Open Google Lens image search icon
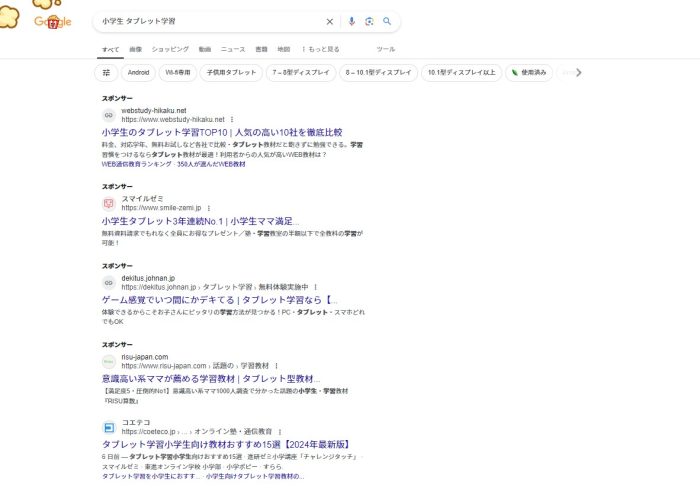The width and height of the screenshot is (700, 488). (x=369, y=21)
